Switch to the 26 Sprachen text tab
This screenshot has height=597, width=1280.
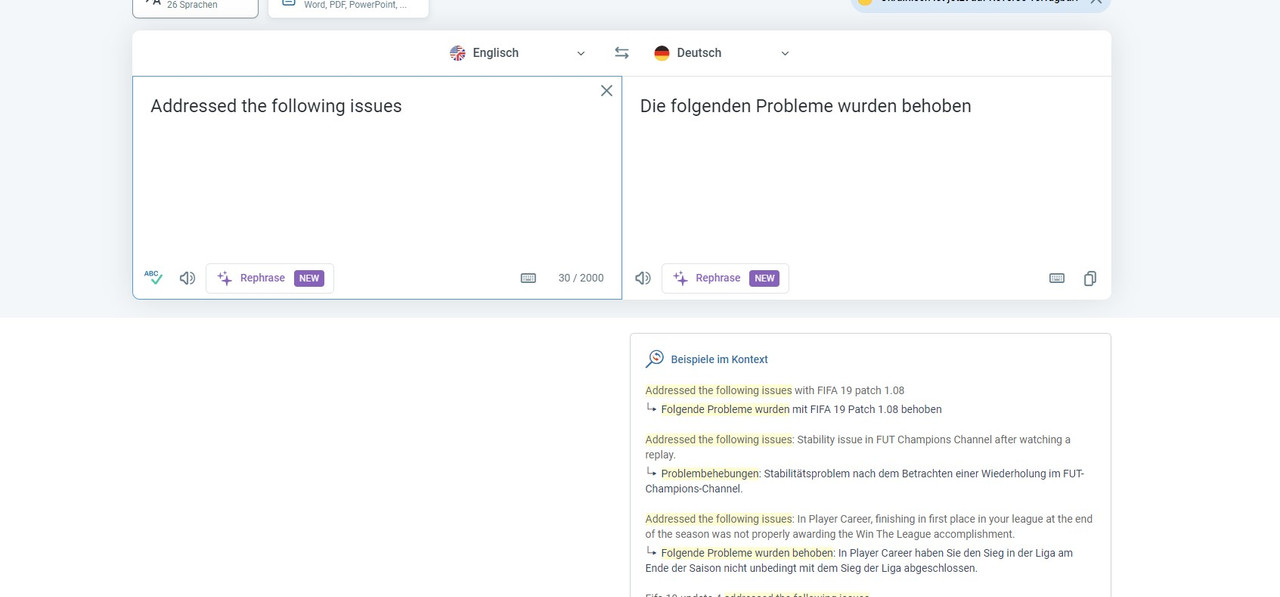pyautogui.click(x=195, y=6)
